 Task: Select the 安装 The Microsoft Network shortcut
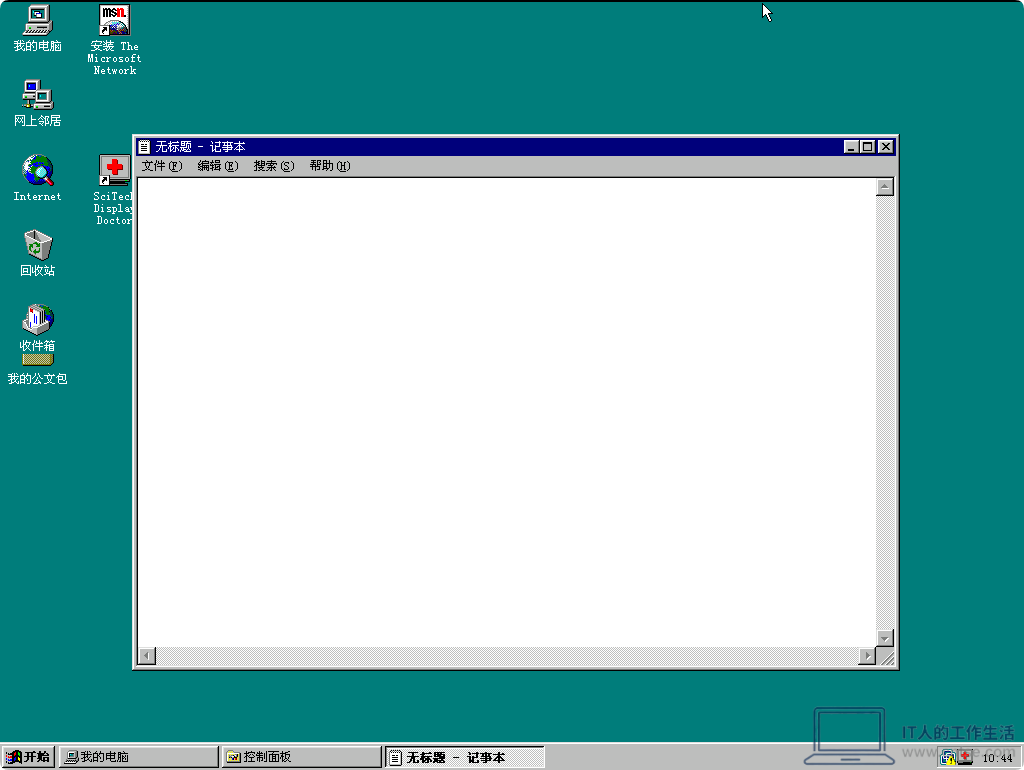pos(114,39)
